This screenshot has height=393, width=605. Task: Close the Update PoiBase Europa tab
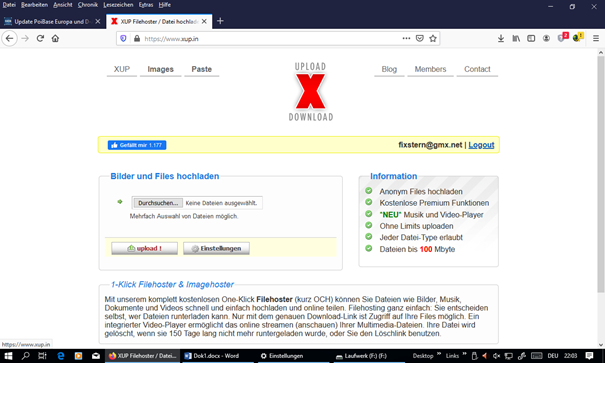coord(98,22)
